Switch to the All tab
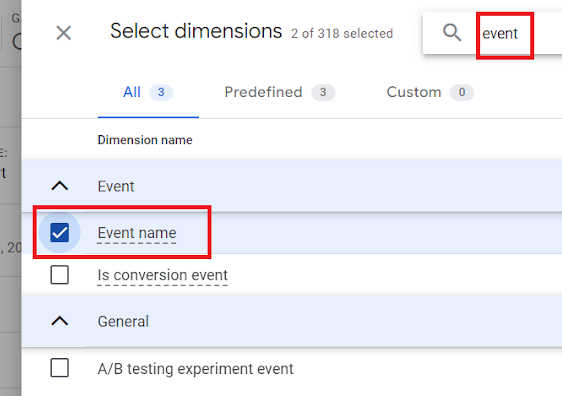Screen dimensions: 562x396 pyautogui.click(x=148, y=92)
